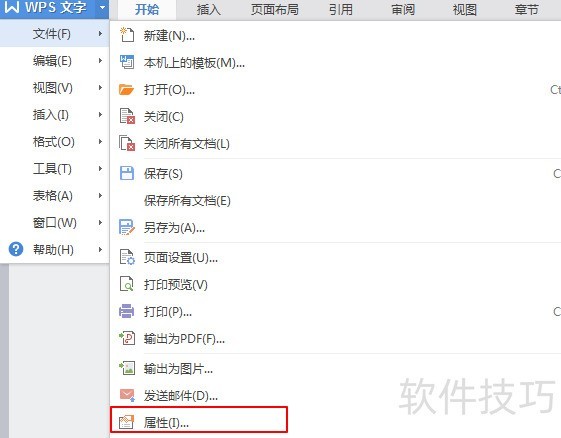Switch to the 插入 ribbon tab
Screen dimensions: 561x438
(x=209, y=10)
